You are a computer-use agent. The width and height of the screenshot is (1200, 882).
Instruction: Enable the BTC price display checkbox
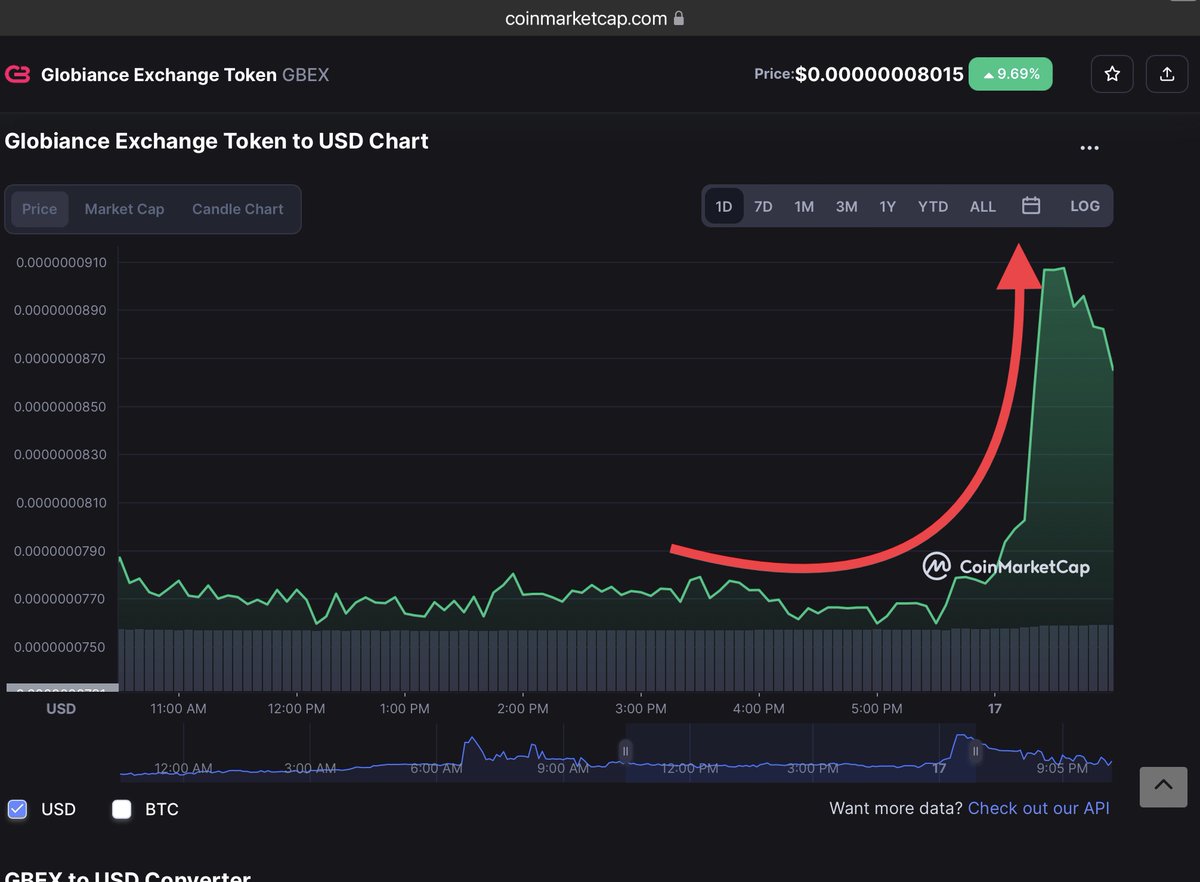click(x=121, y=809)
